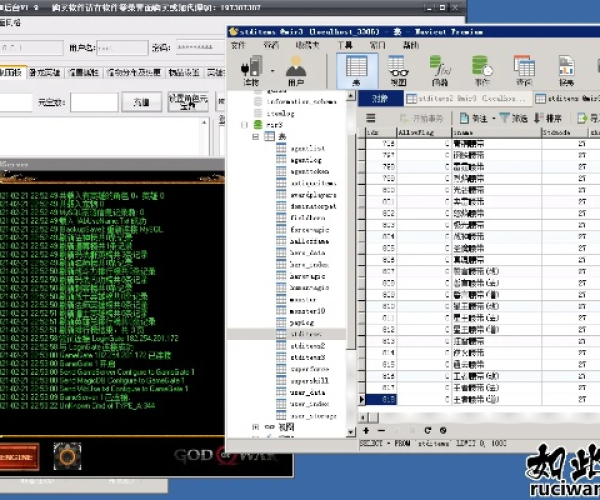Click the idx column header
The height and width of the screenshot is (500, 600).
[x=381, y=132]
